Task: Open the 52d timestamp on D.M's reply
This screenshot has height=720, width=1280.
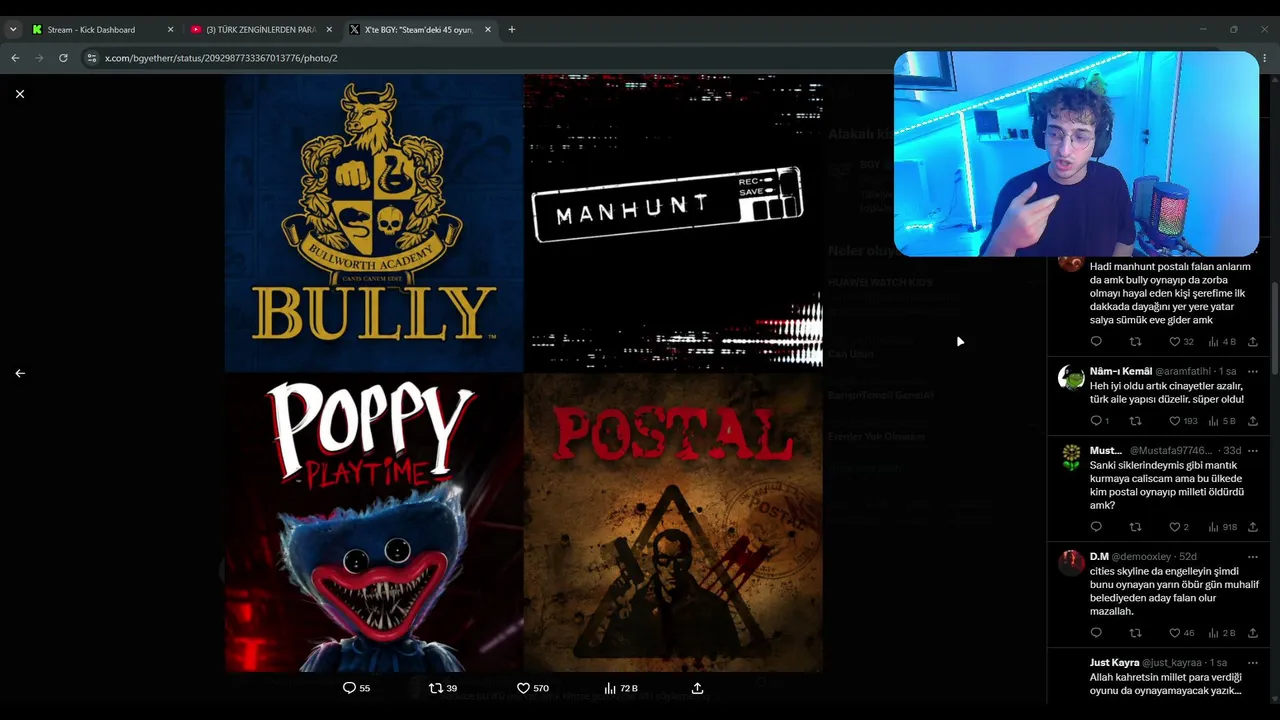Action: coord(1187,557)
